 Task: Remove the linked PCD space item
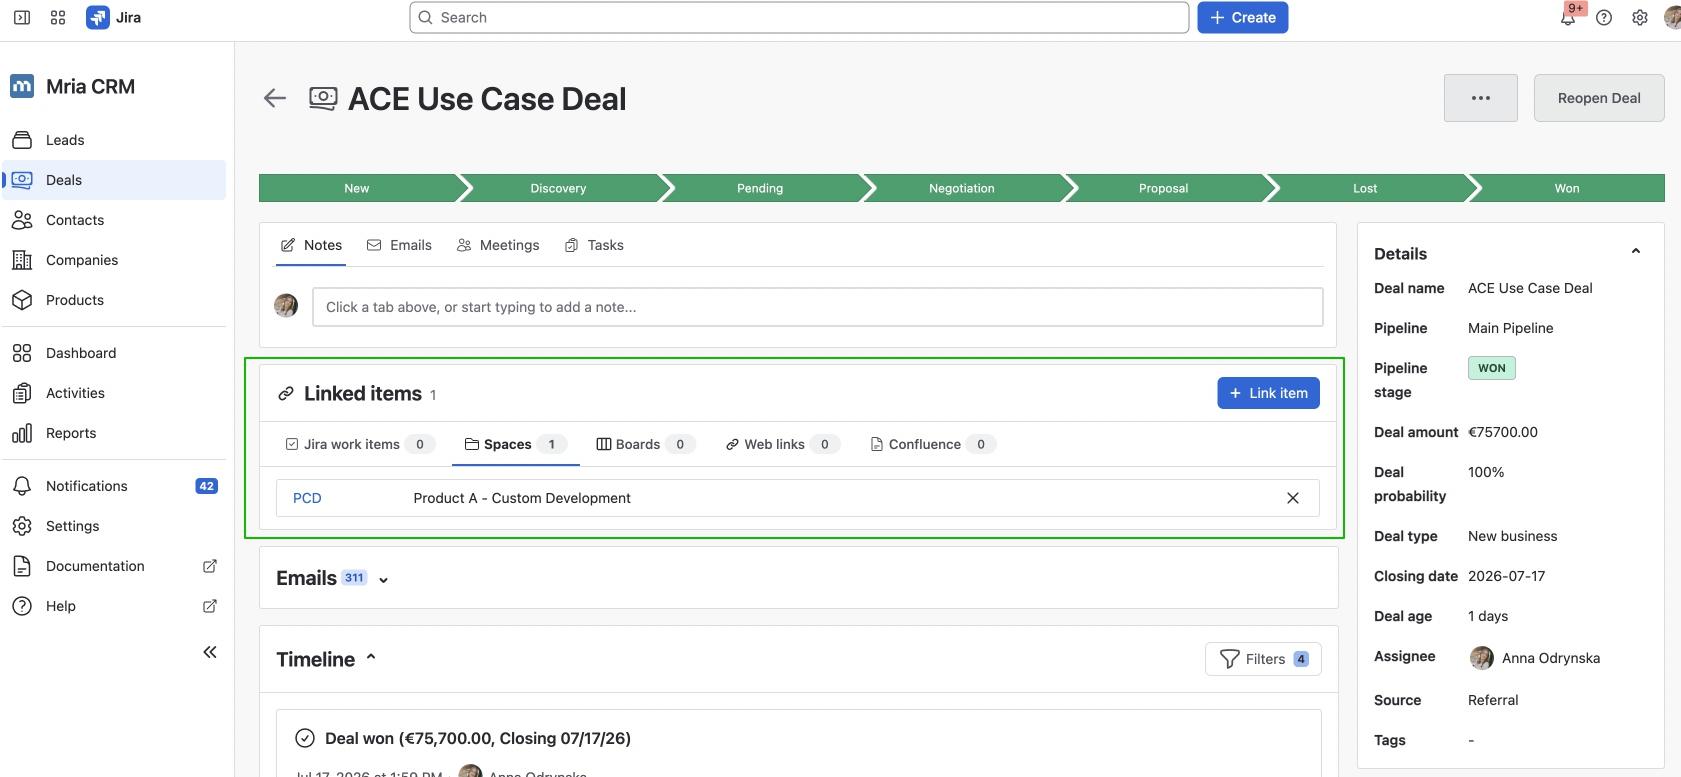pyautogui.click(x=1293, y=498)
